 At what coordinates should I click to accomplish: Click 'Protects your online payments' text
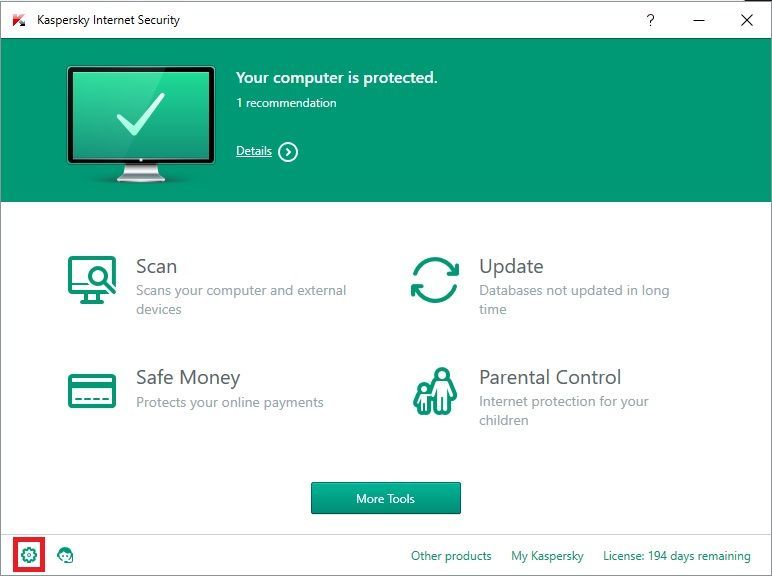tap(230, 402)
